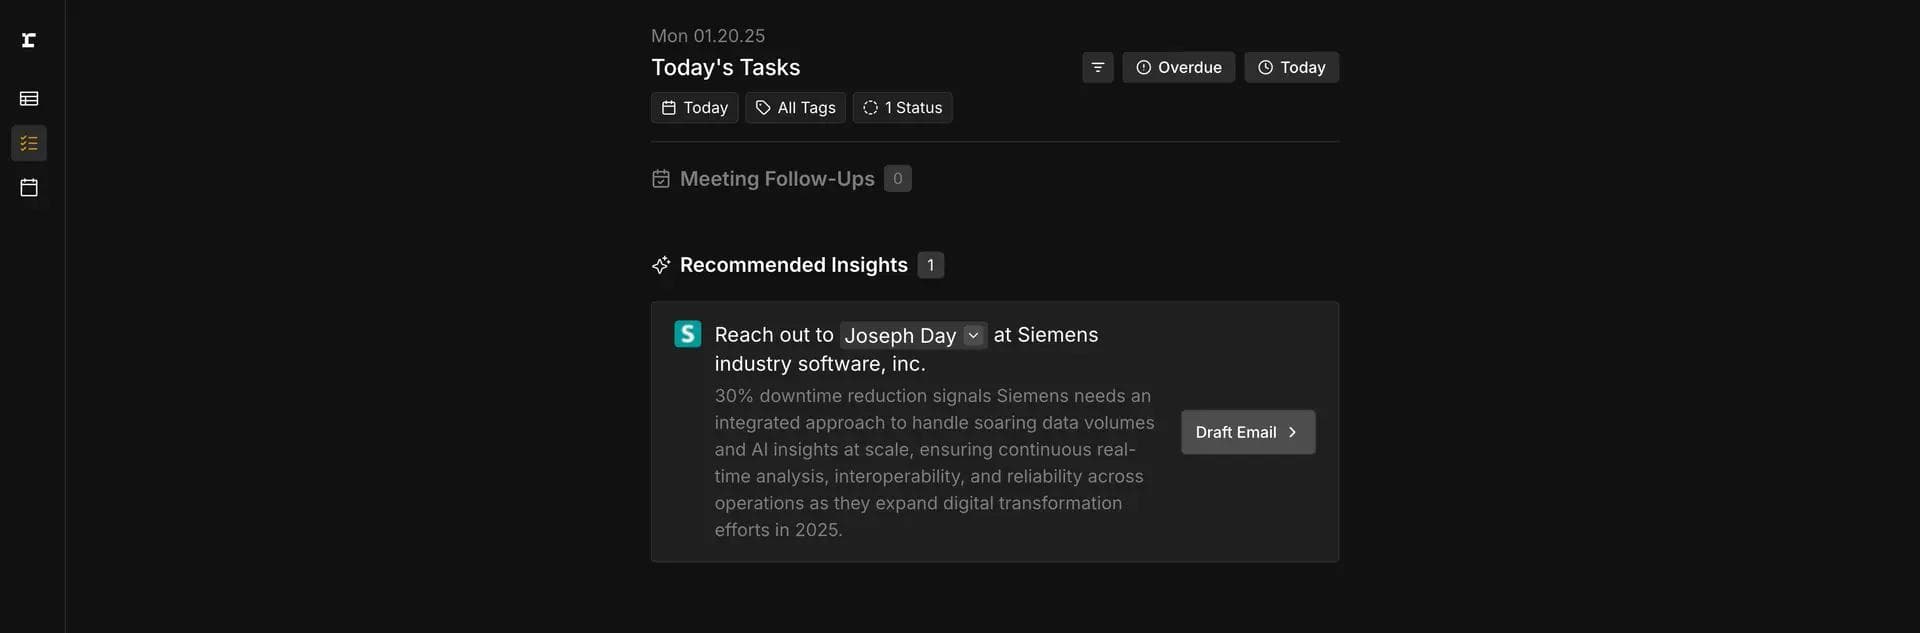Click the Today's Tasks heading

point(726,67)
